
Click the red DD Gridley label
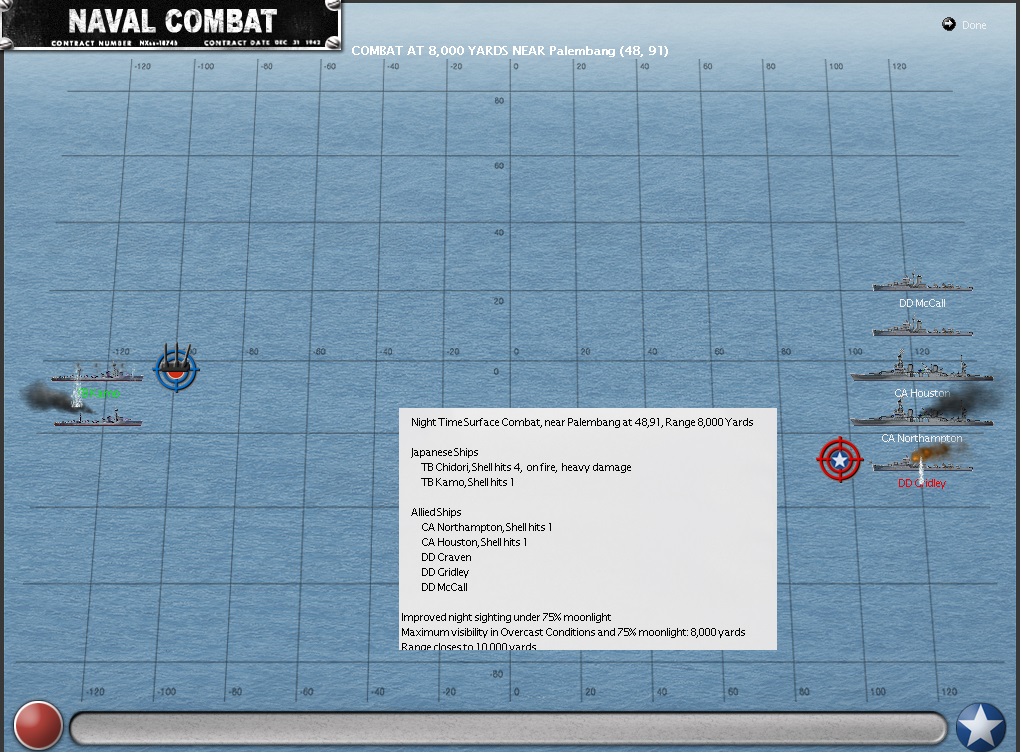click(922, 484)
